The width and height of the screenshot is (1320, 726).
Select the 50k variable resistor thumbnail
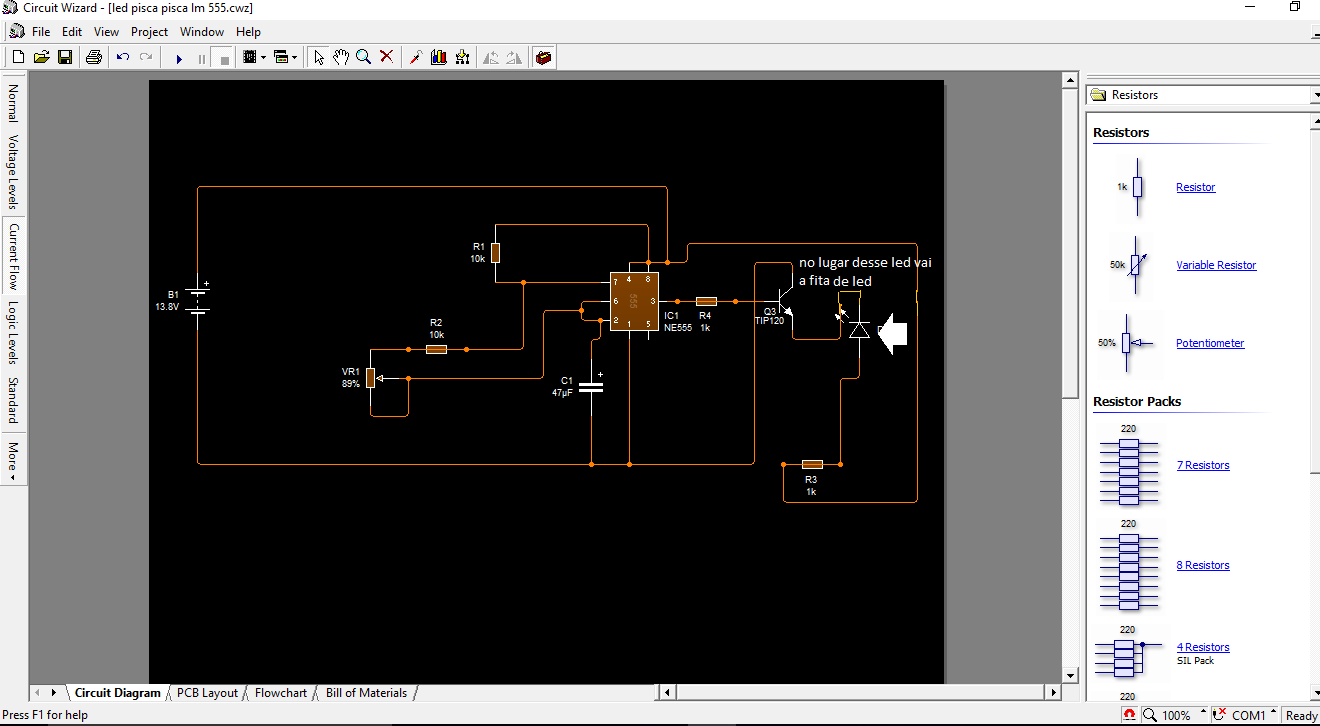1131,266
